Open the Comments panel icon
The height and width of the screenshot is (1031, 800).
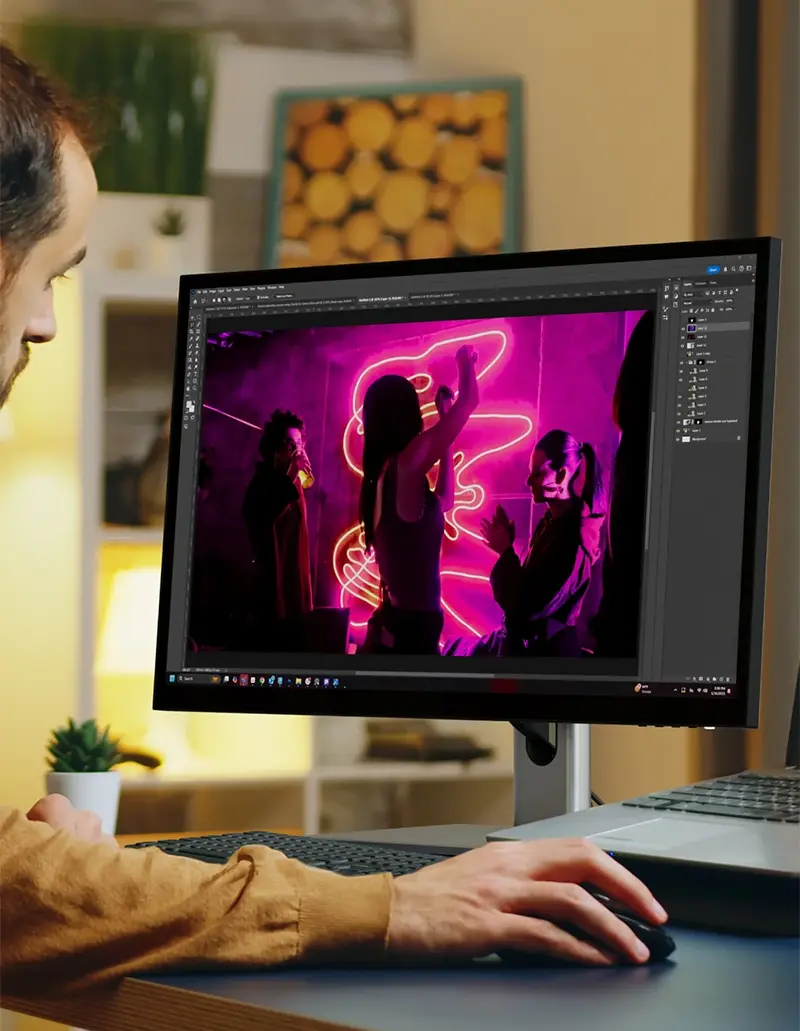(x=667, y=297)
